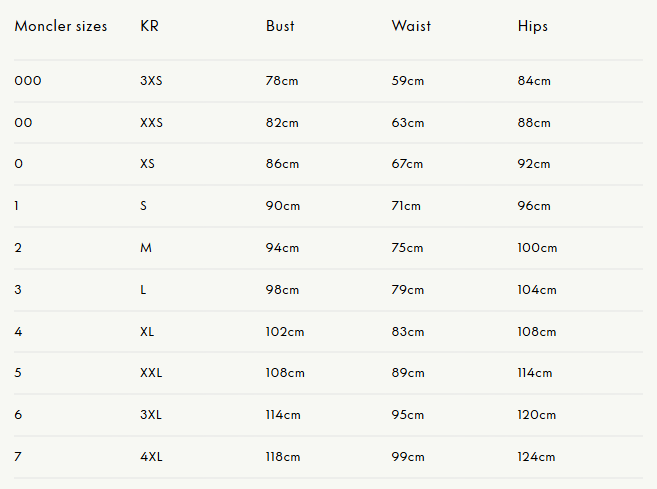Select the 3XL size cell
657x489 pixels.
(151, 415)
